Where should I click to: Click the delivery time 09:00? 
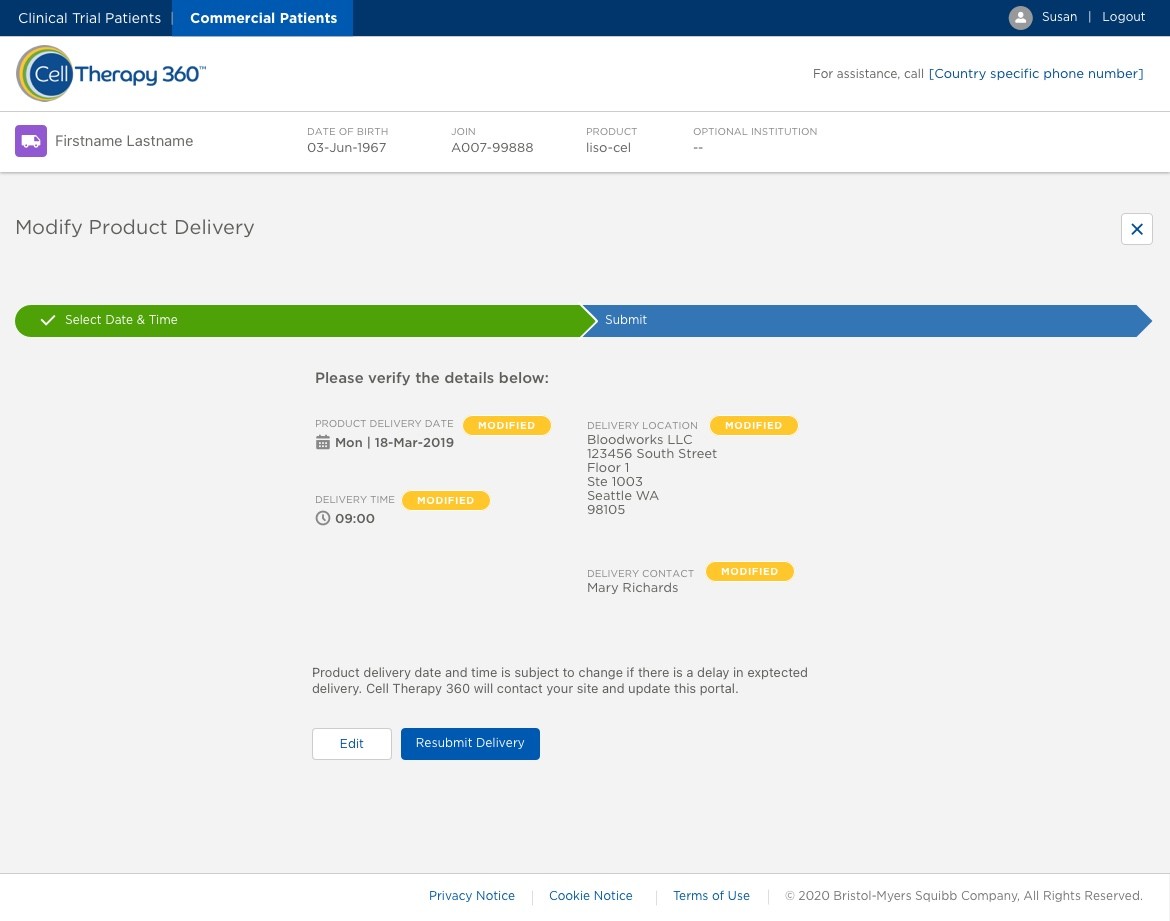point(354,519)
